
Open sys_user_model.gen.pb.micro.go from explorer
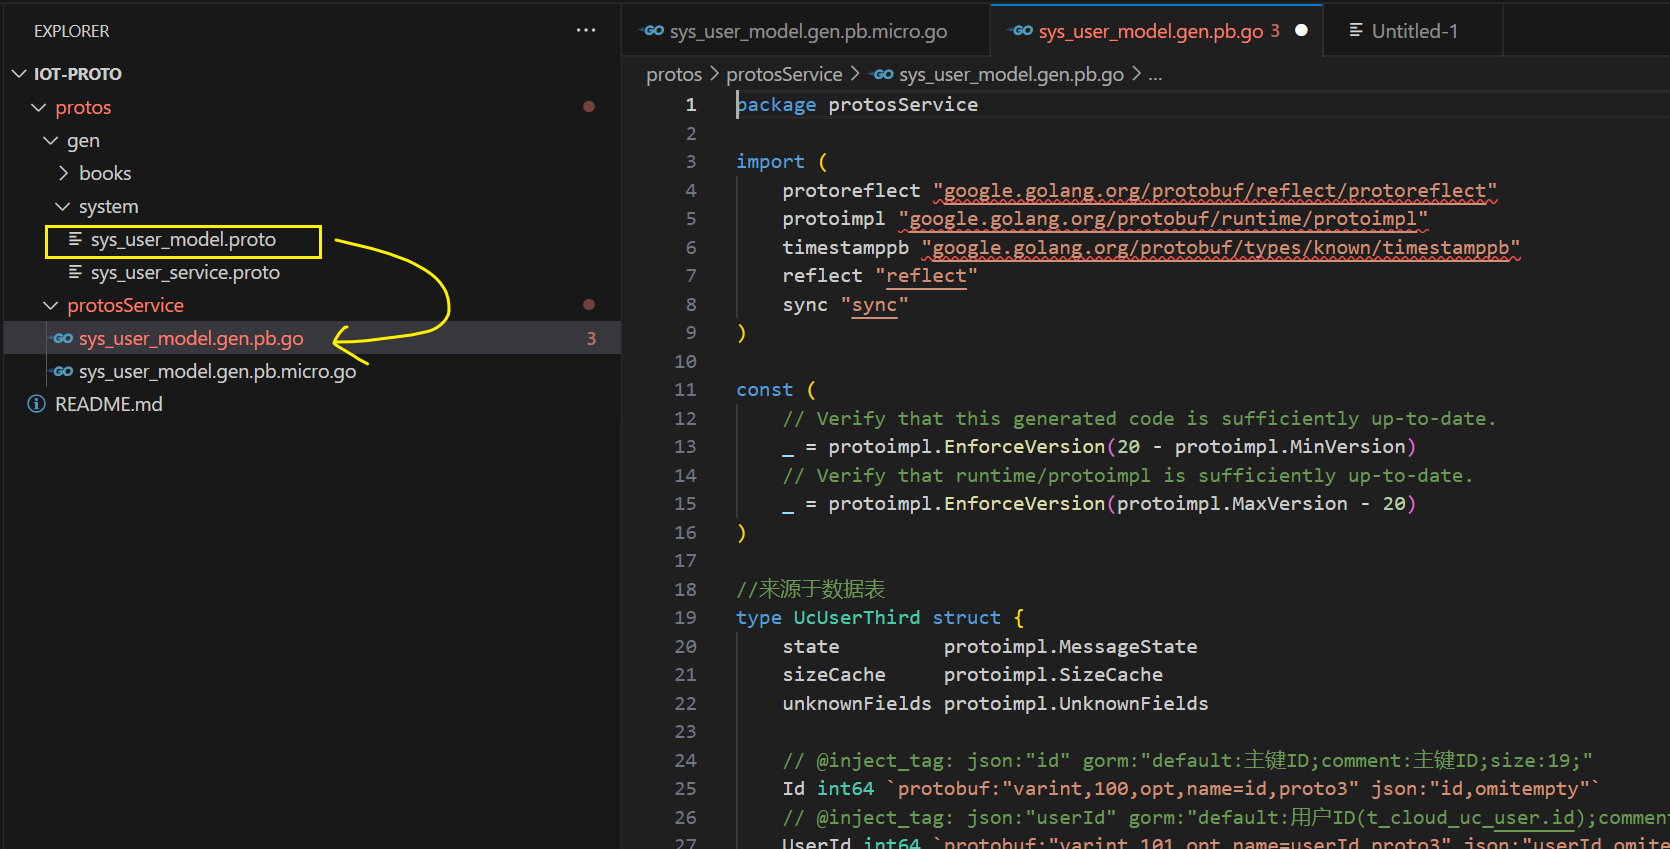(x=217, y=371)
